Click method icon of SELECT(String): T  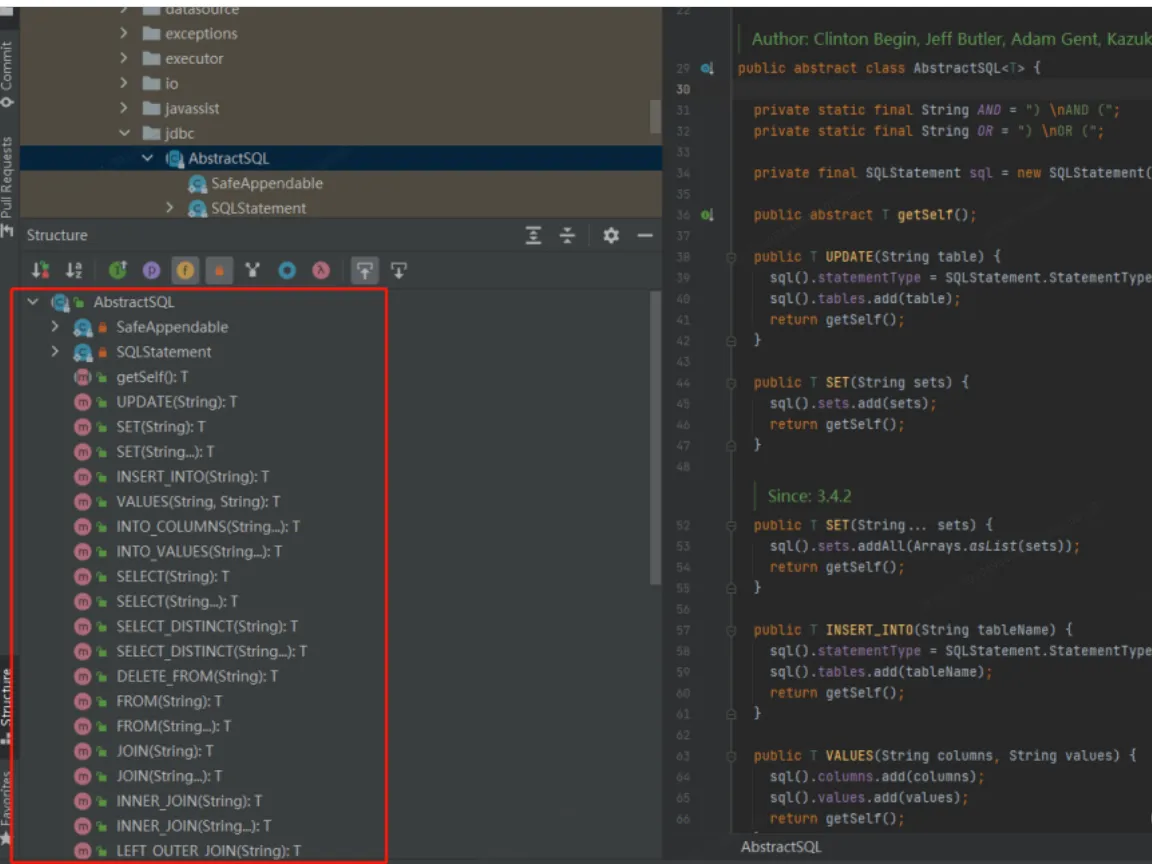point(82,577)
